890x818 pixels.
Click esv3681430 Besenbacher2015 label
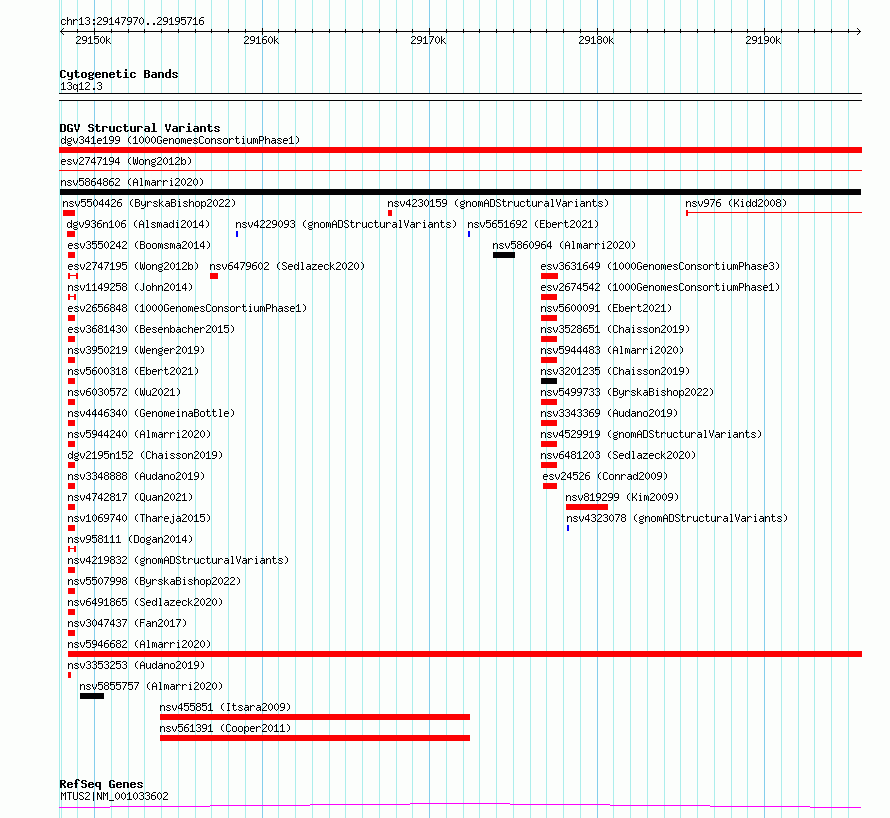[151, 329]
